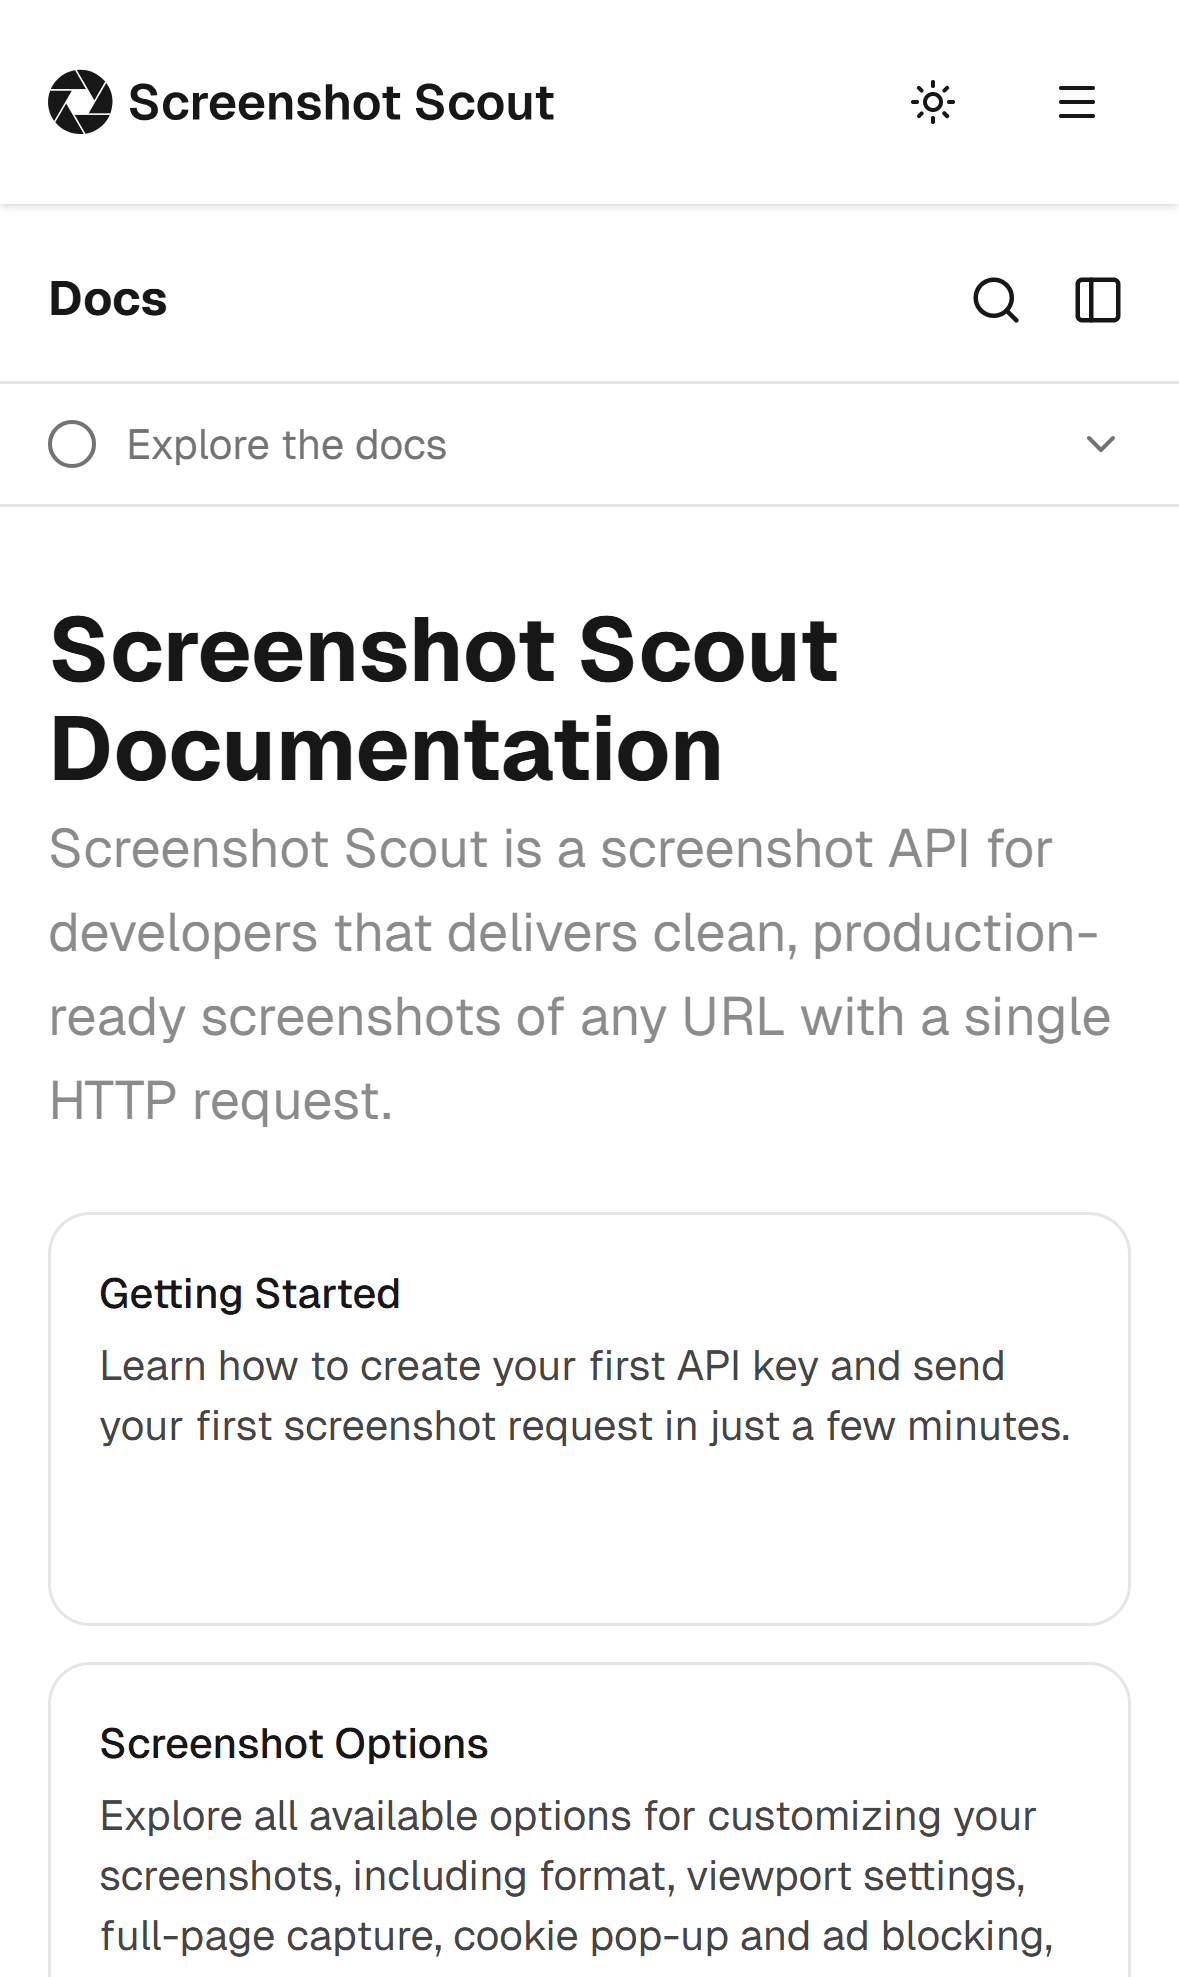The height and width of the screenshot is (1977, 1179).
Task: Click the circle icon beside Explore the docs
Action: click(72, 444)
